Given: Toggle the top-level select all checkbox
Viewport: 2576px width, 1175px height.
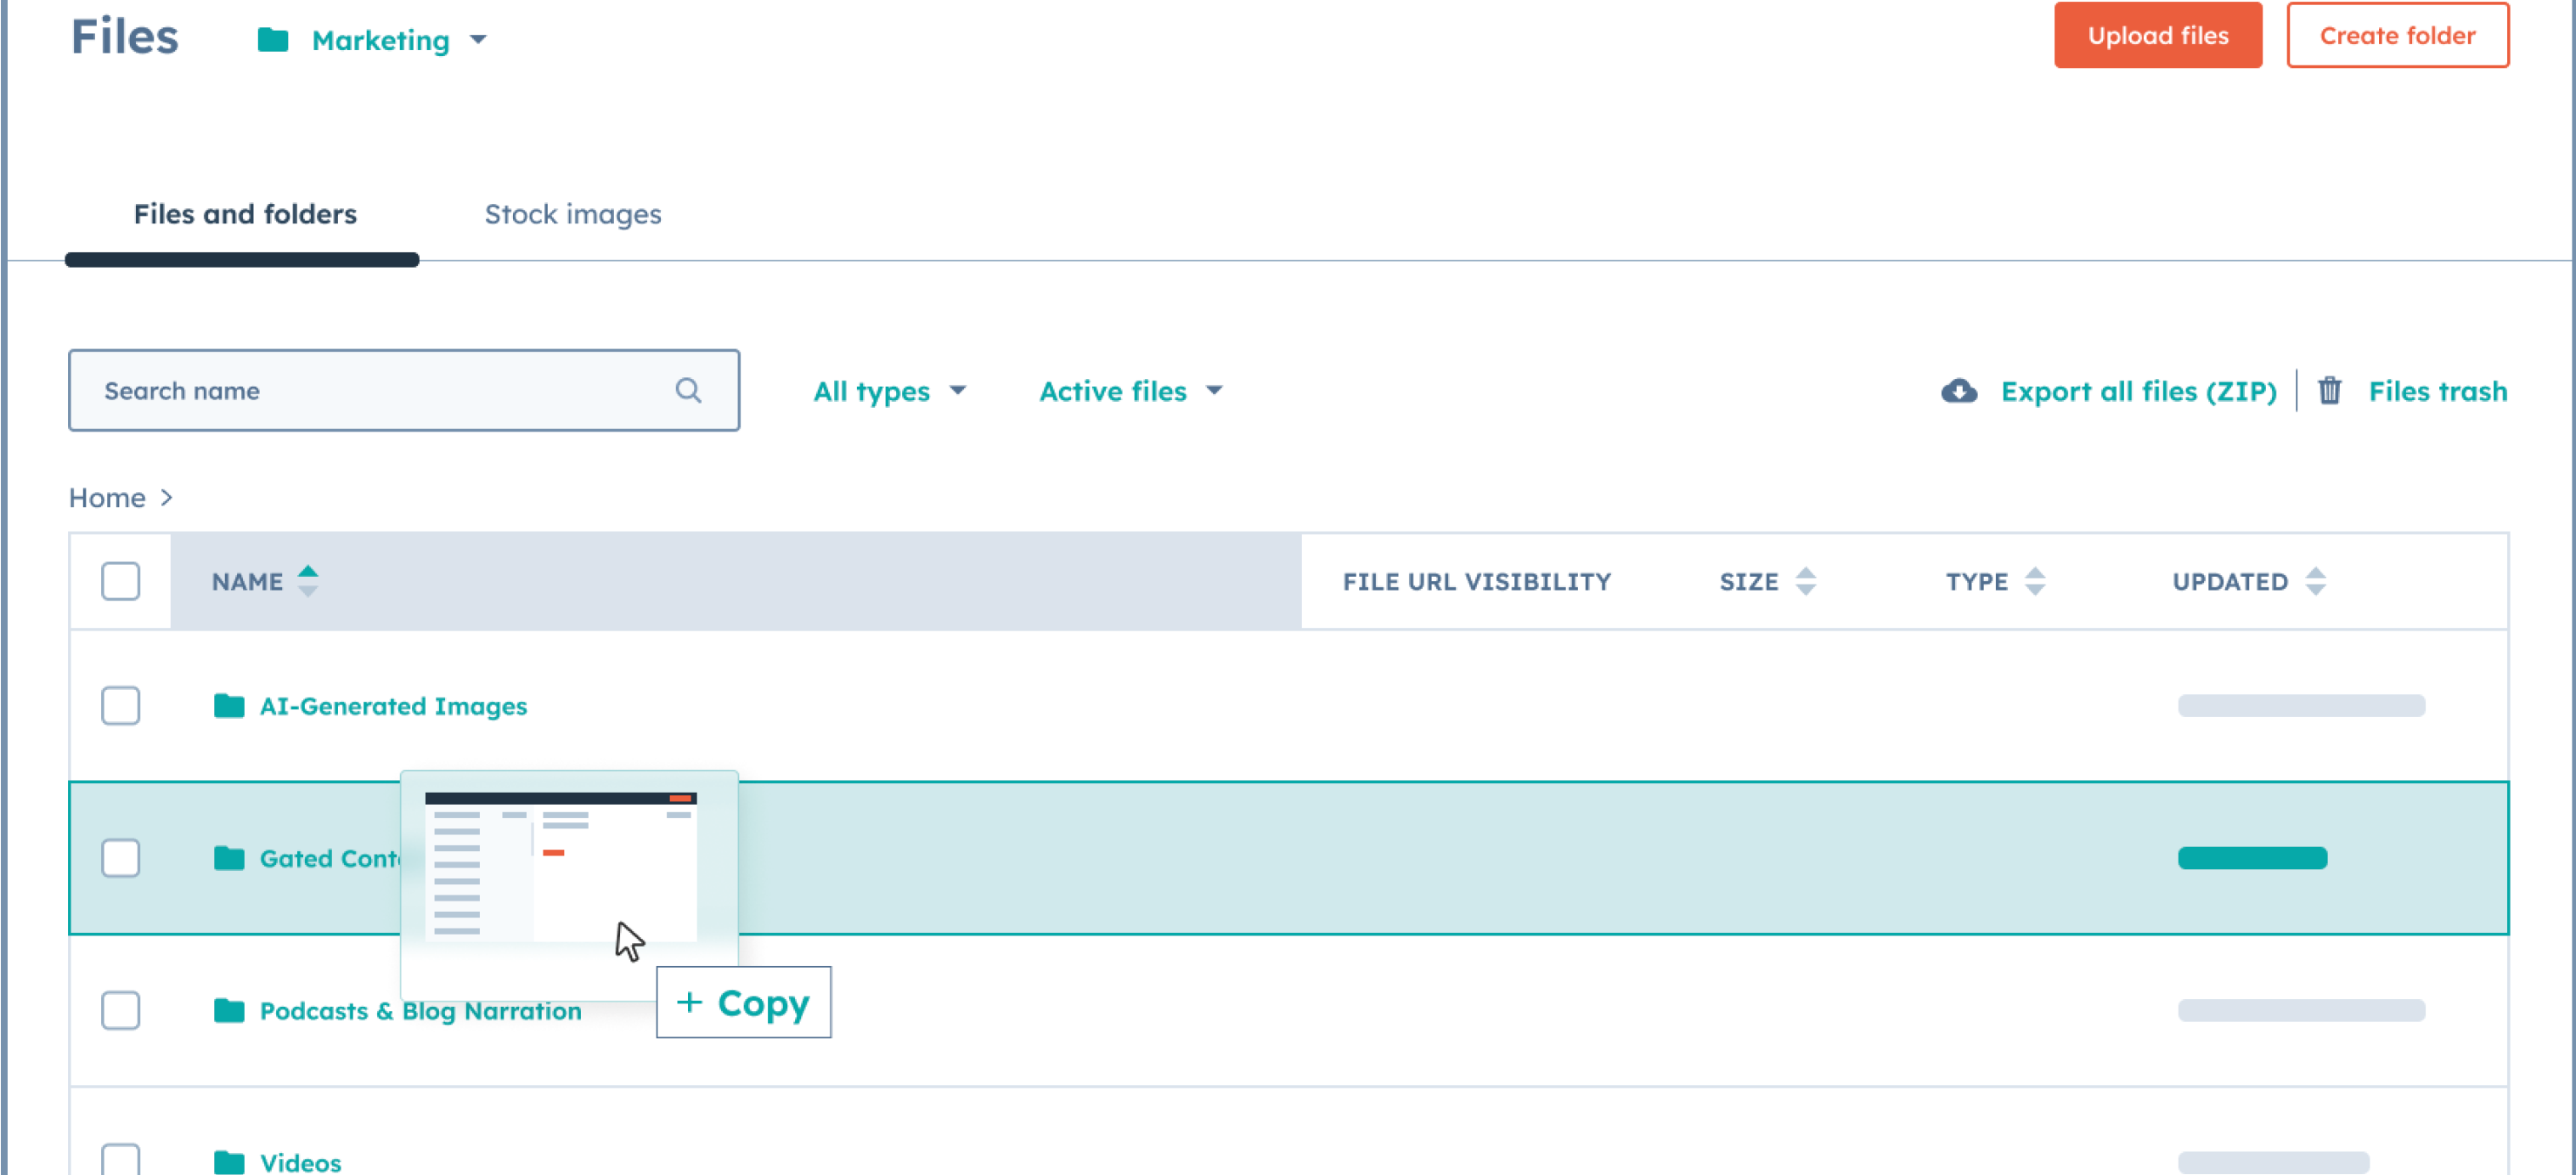Looking at the screenshot, I should click(120, 580).
